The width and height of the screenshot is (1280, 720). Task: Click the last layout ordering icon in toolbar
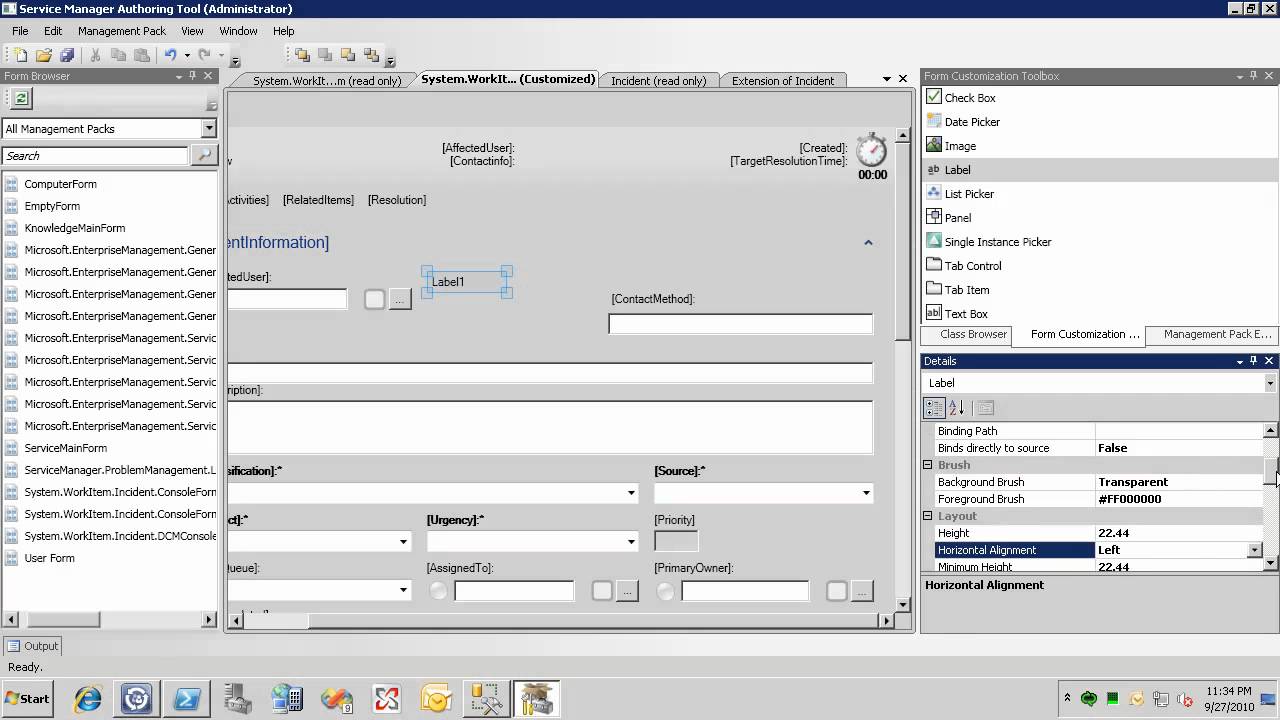tap(372, 56)
